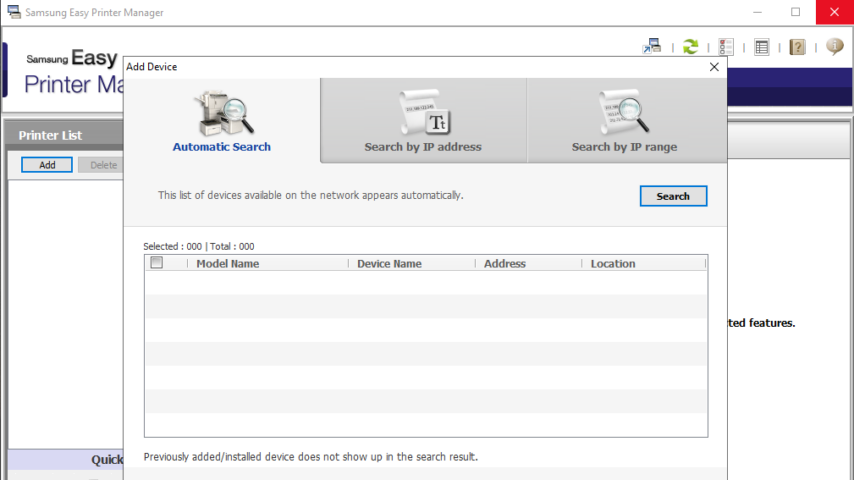Minimize the Samsung Easy Printer Manager window

tap(757, 12)
